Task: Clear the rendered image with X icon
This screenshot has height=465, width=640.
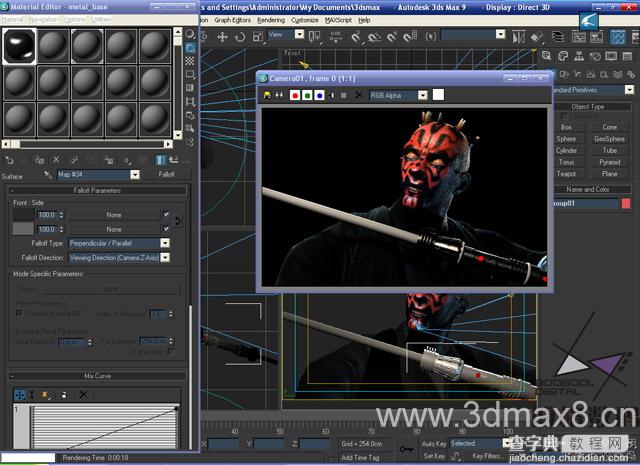Action: (x=358, y=95)
